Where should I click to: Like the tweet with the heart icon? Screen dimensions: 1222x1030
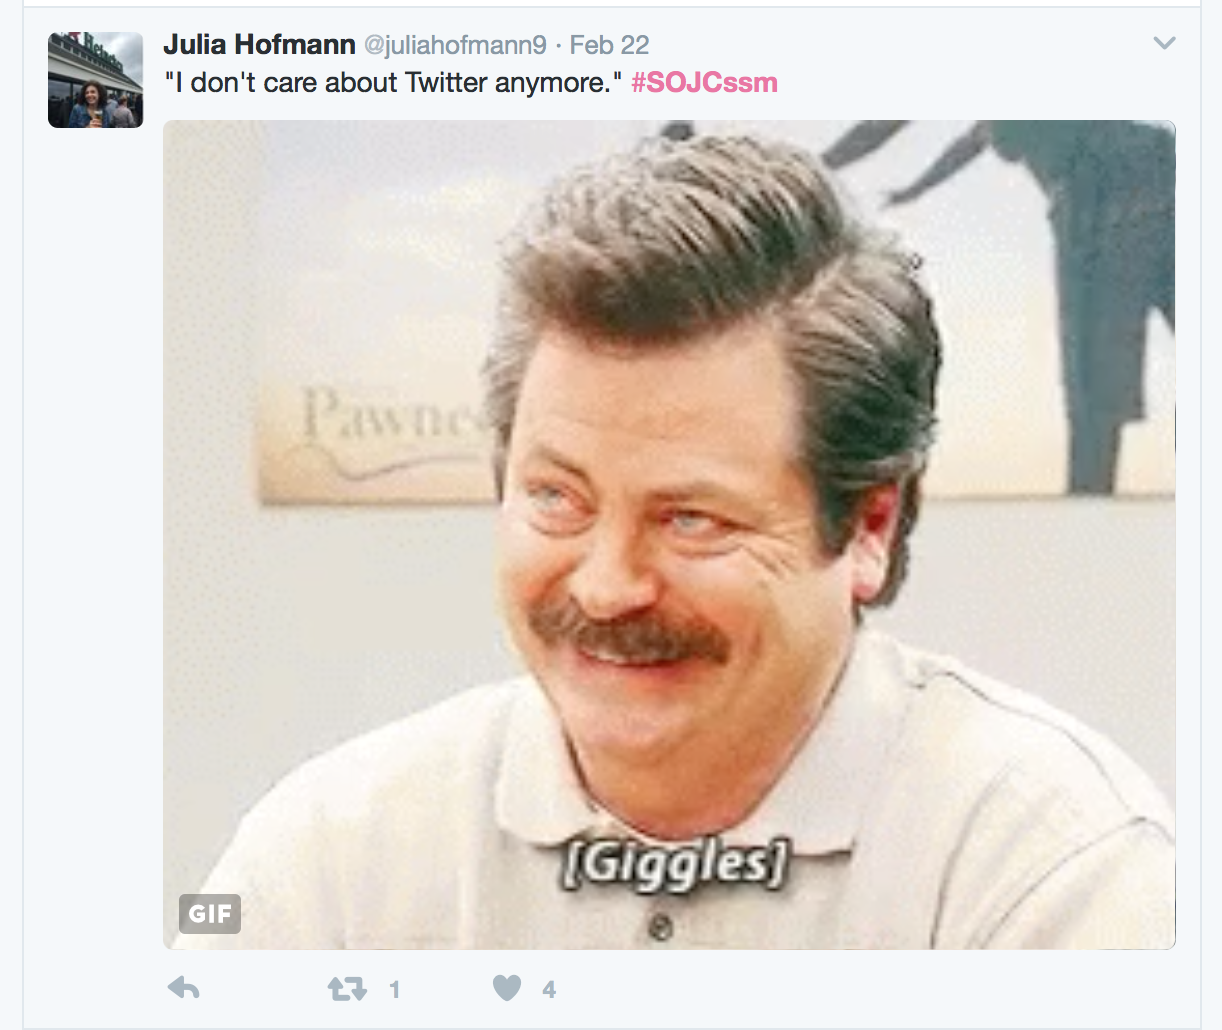[x=507, y=988]
